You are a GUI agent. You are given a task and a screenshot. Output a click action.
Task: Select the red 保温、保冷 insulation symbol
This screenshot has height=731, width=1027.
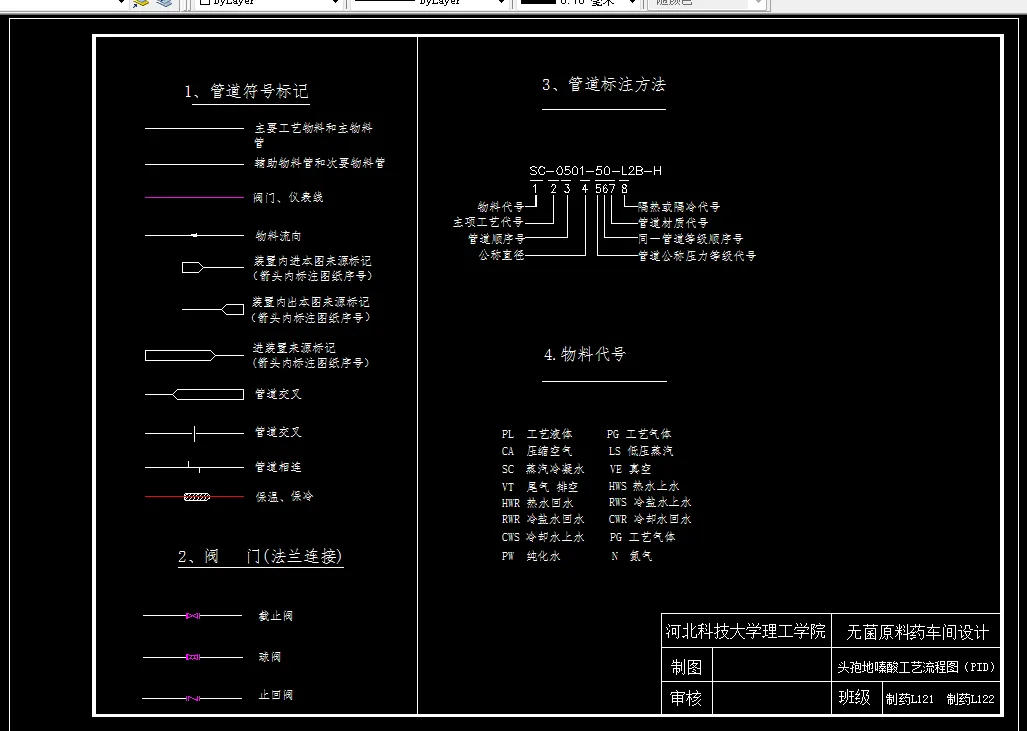point(196,496)
